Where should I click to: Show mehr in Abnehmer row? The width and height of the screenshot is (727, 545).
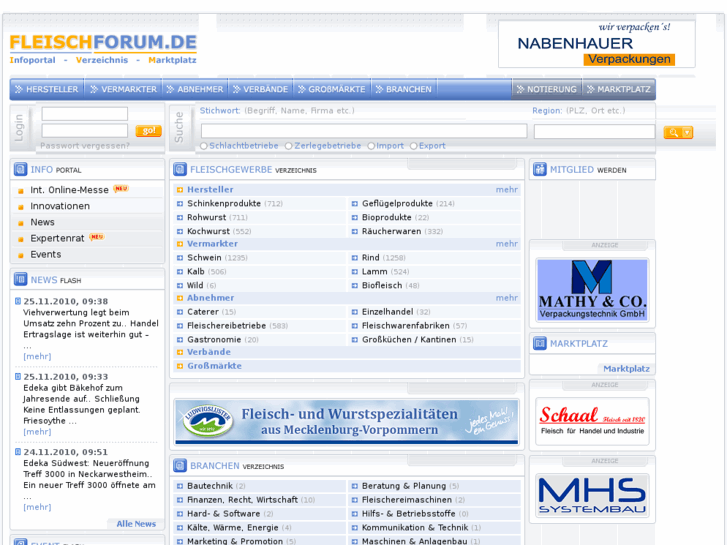[507, 298]
